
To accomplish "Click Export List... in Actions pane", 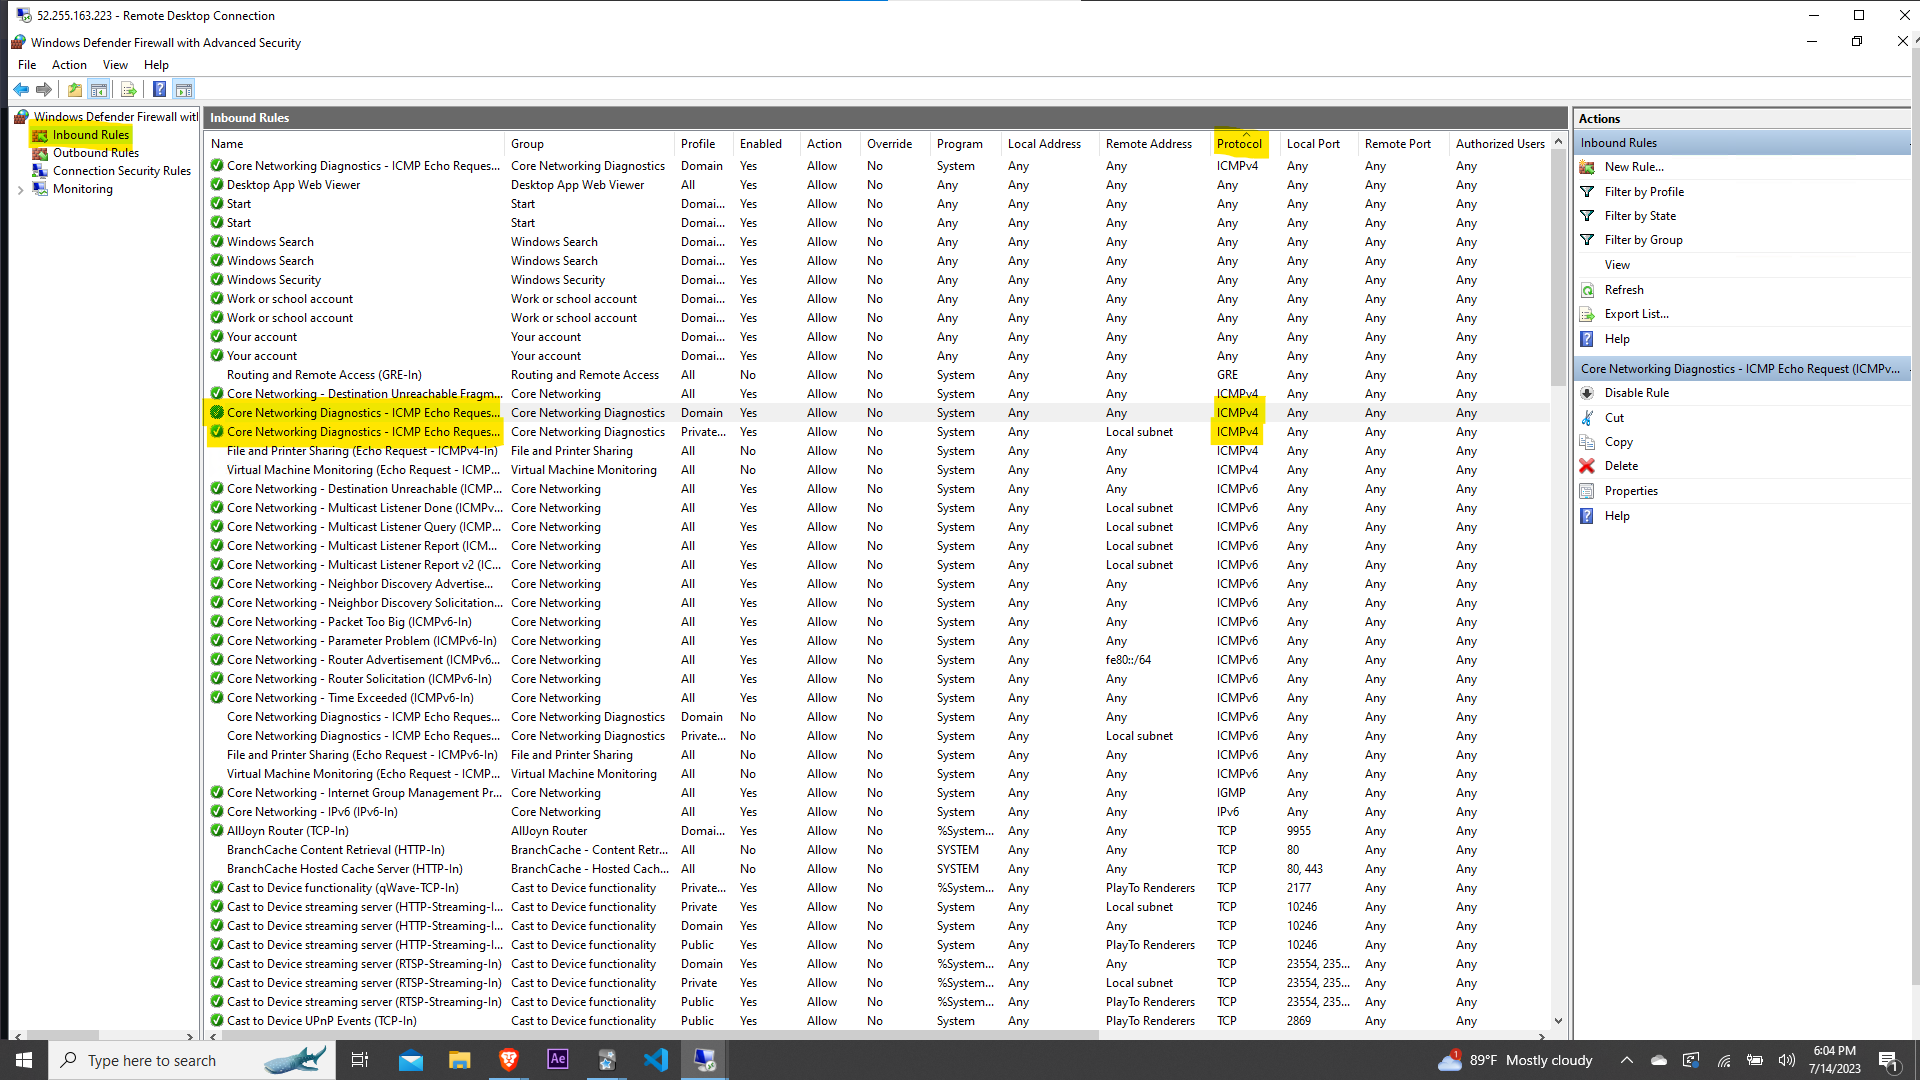I will click(1636, 314).
